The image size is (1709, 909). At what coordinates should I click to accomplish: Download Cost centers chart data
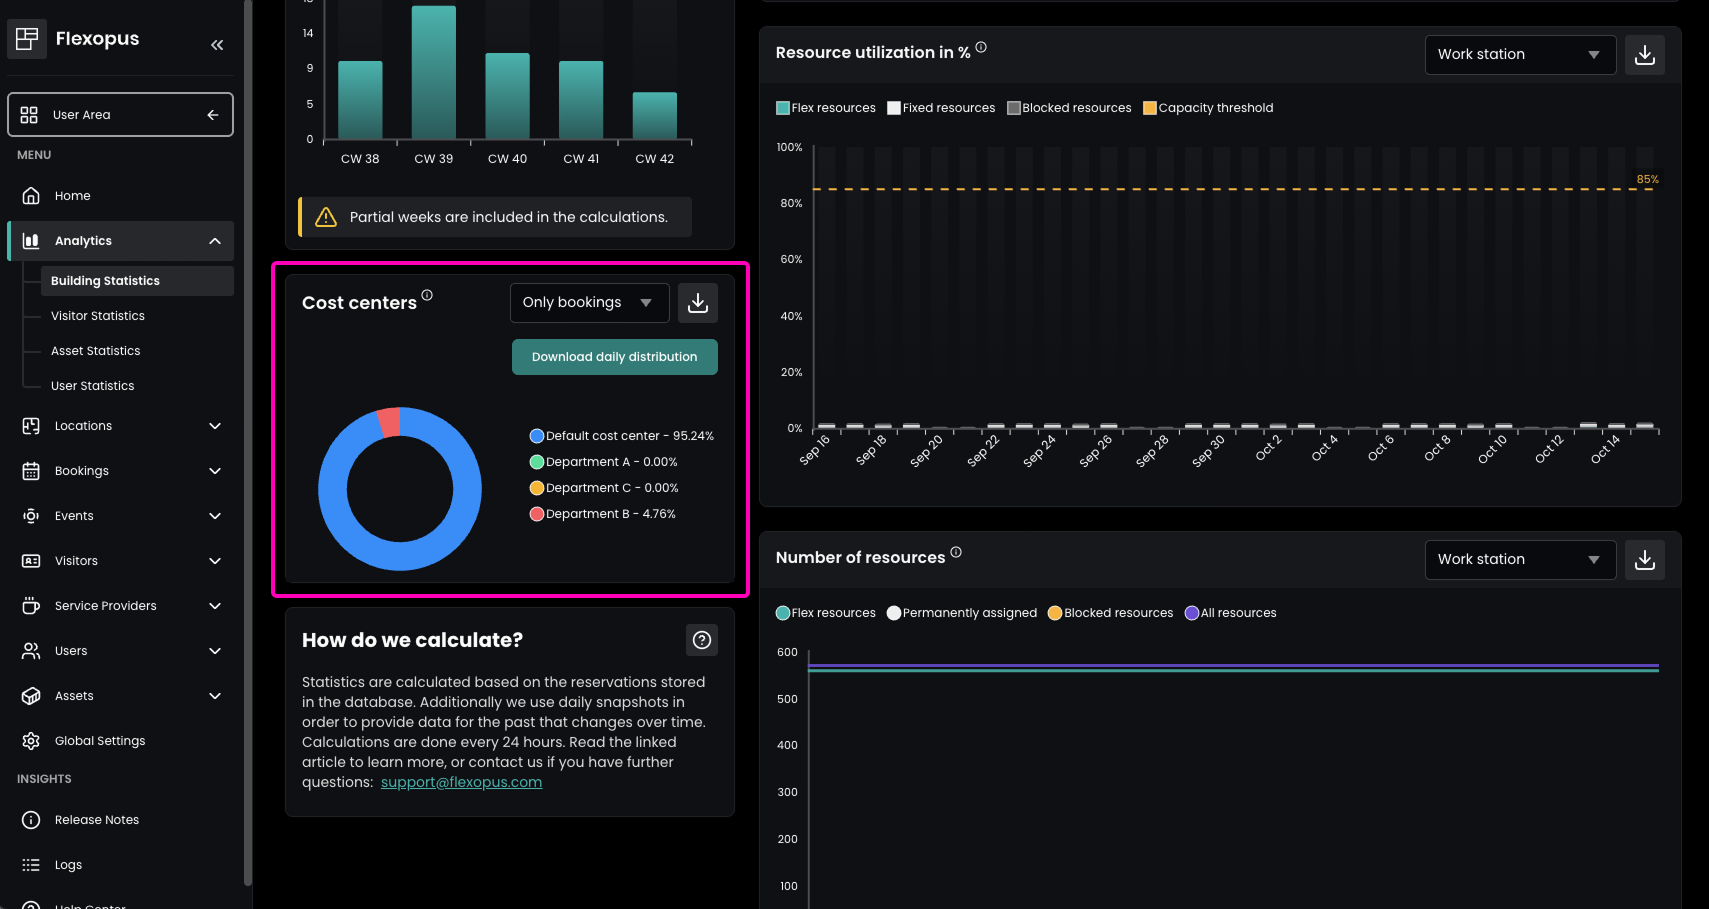(698, 303)
